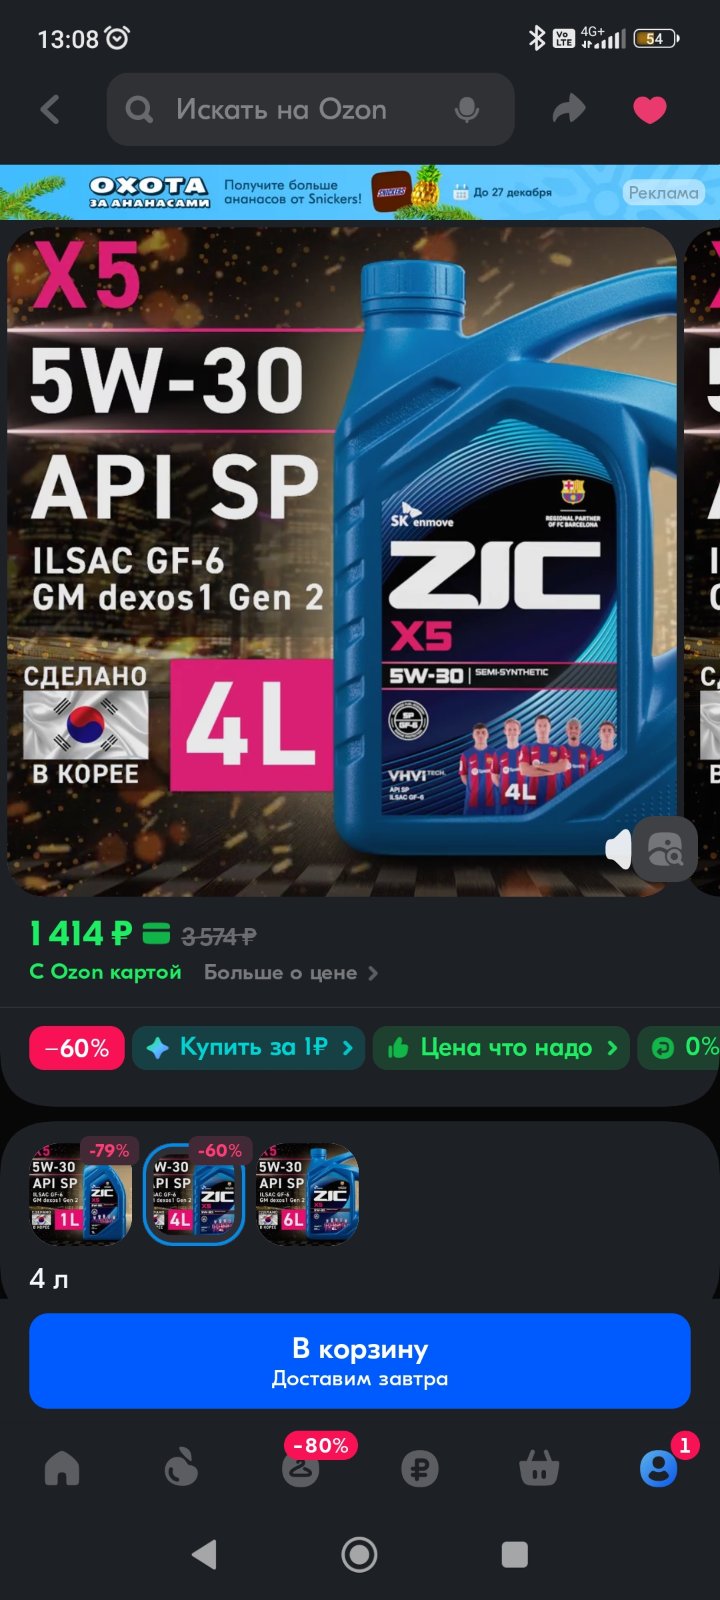
Task: Toggle the pink heart favorite icon
Action: [x=650, y=109]
